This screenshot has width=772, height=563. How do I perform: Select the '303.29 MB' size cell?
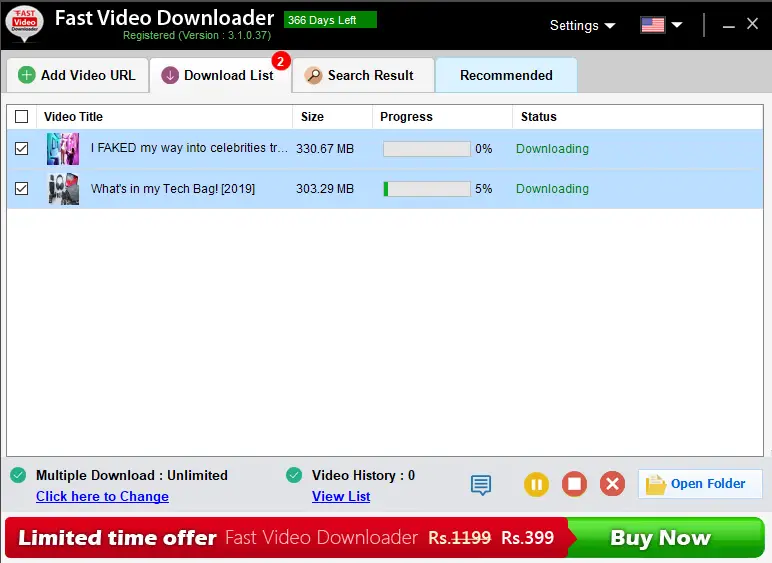(x=325, y=189)
